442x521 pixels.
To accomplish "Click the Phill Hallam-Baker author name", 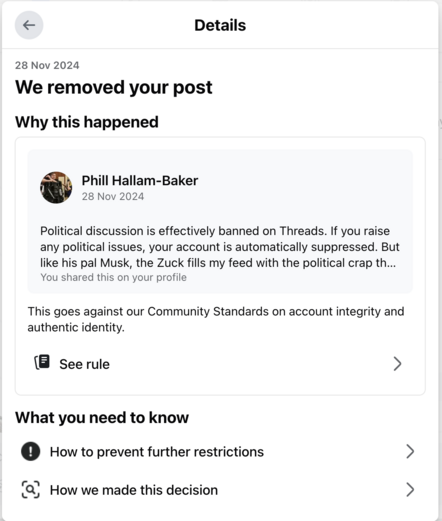I will coord(140,181).
